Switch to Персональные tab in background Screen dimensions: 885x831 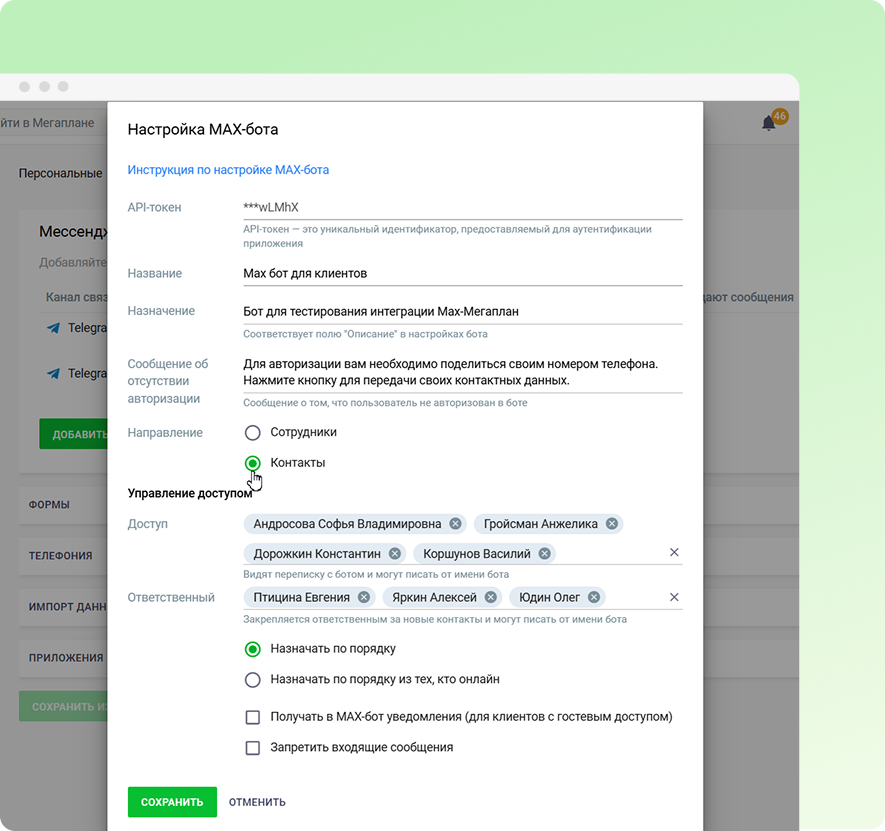[60, 173]
